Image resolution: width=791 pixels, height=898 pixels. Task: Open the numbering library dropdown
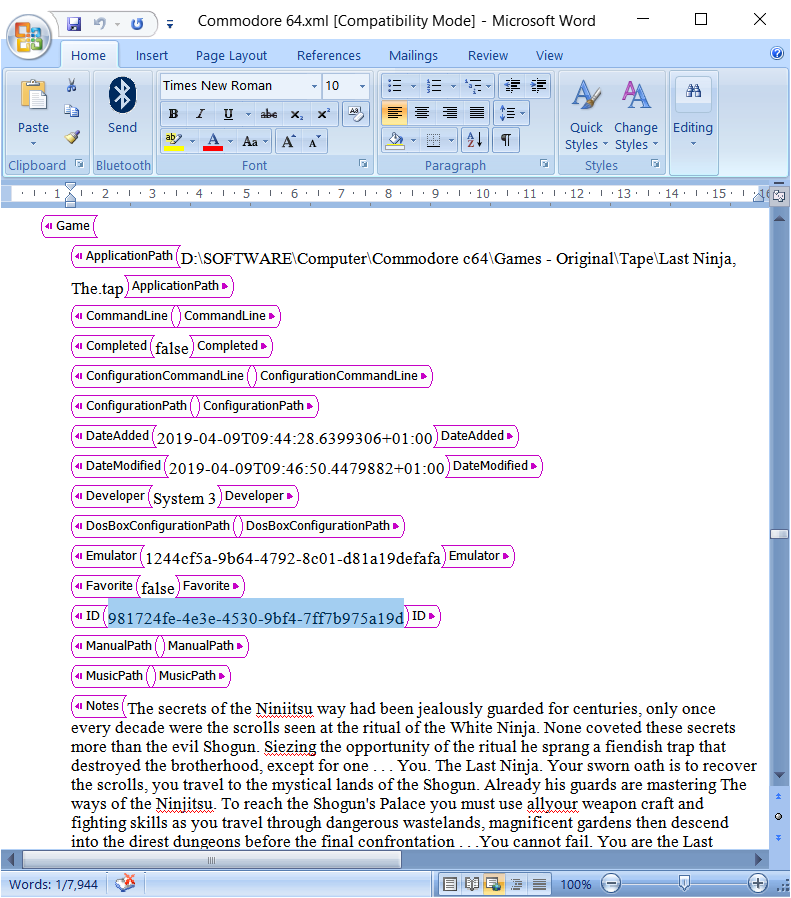(453, 86)
